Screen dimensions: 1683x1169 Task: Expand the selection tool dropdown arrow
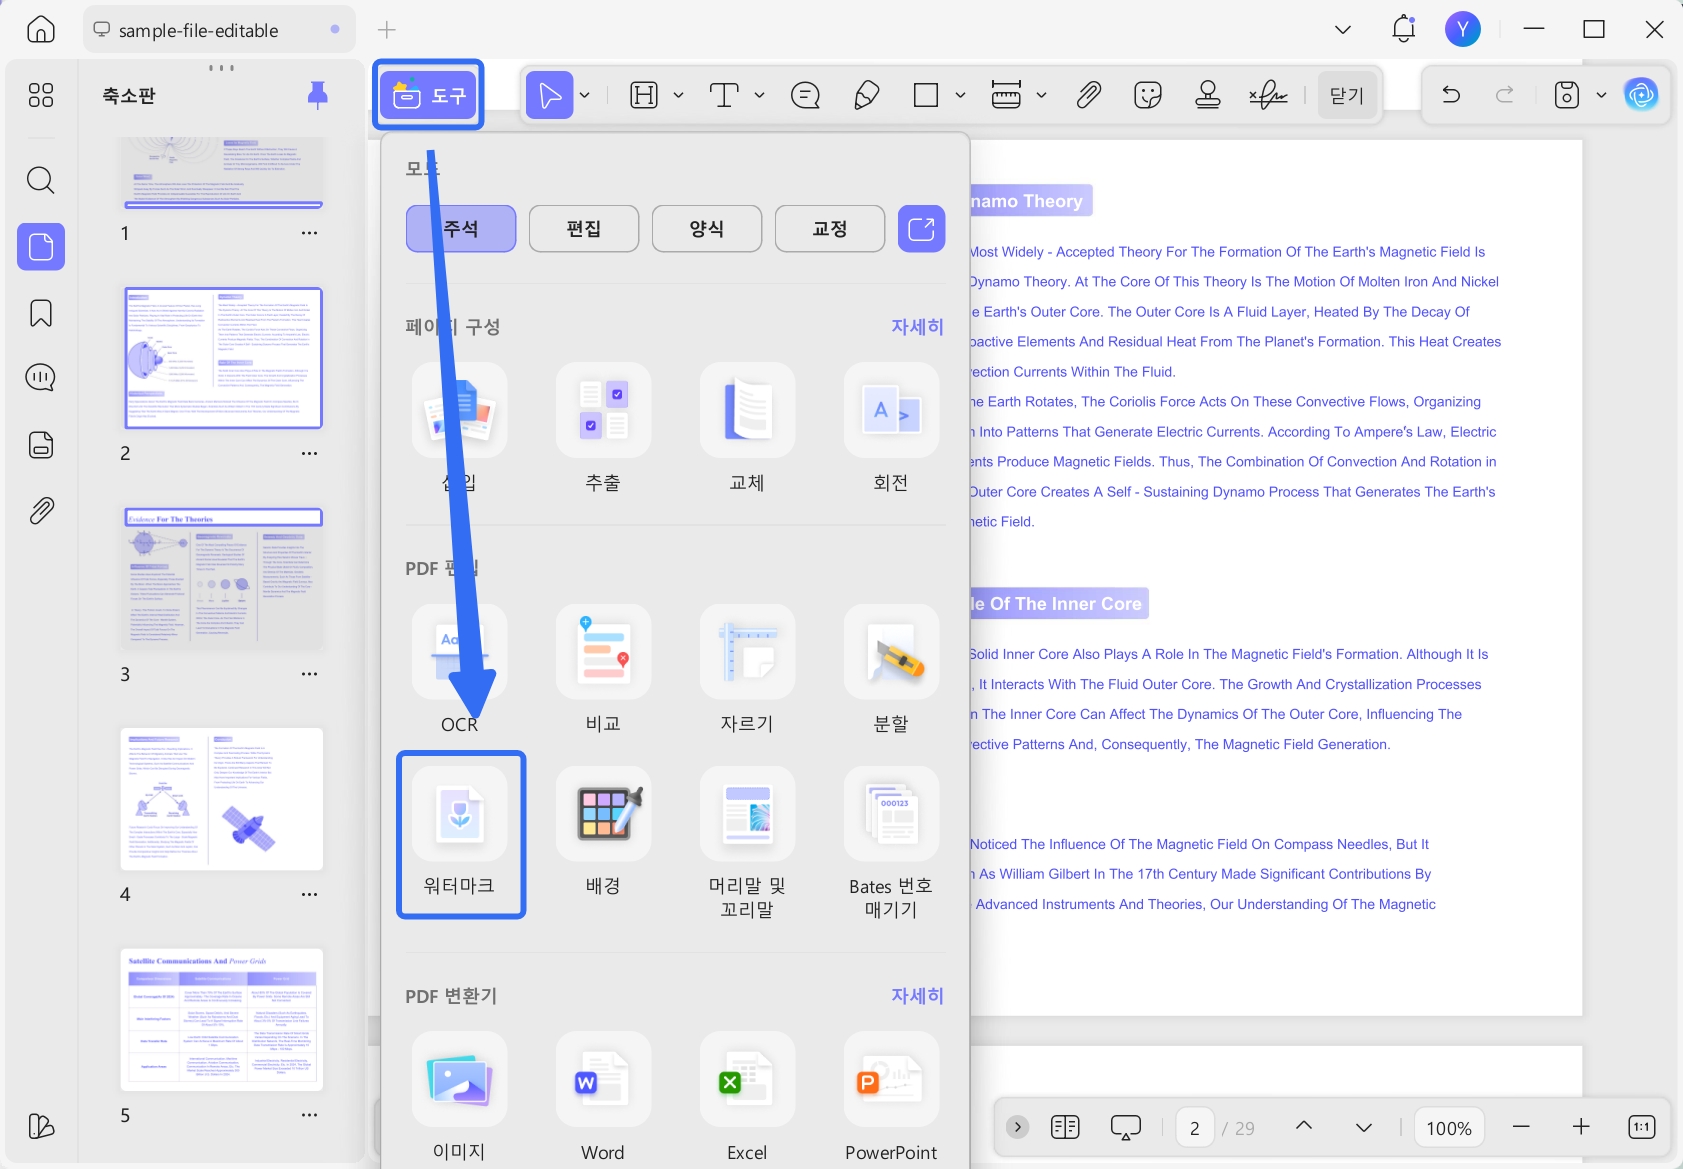click(585, 96)
